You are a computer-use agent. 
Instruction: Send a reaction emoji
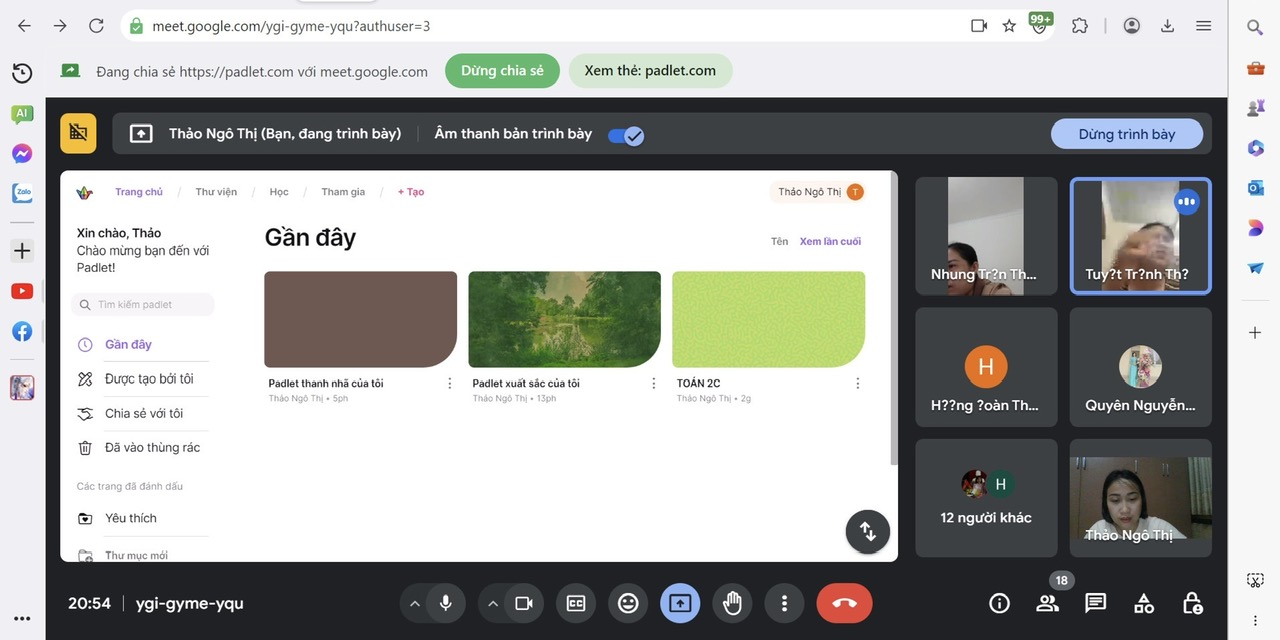(628, 603)
